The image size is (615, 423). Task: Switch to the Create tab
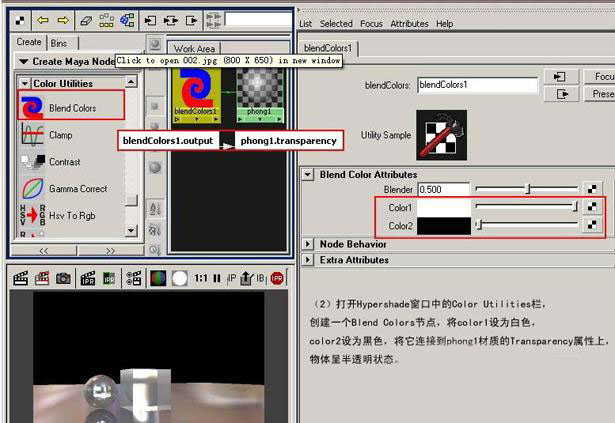(x=29, y=42)
